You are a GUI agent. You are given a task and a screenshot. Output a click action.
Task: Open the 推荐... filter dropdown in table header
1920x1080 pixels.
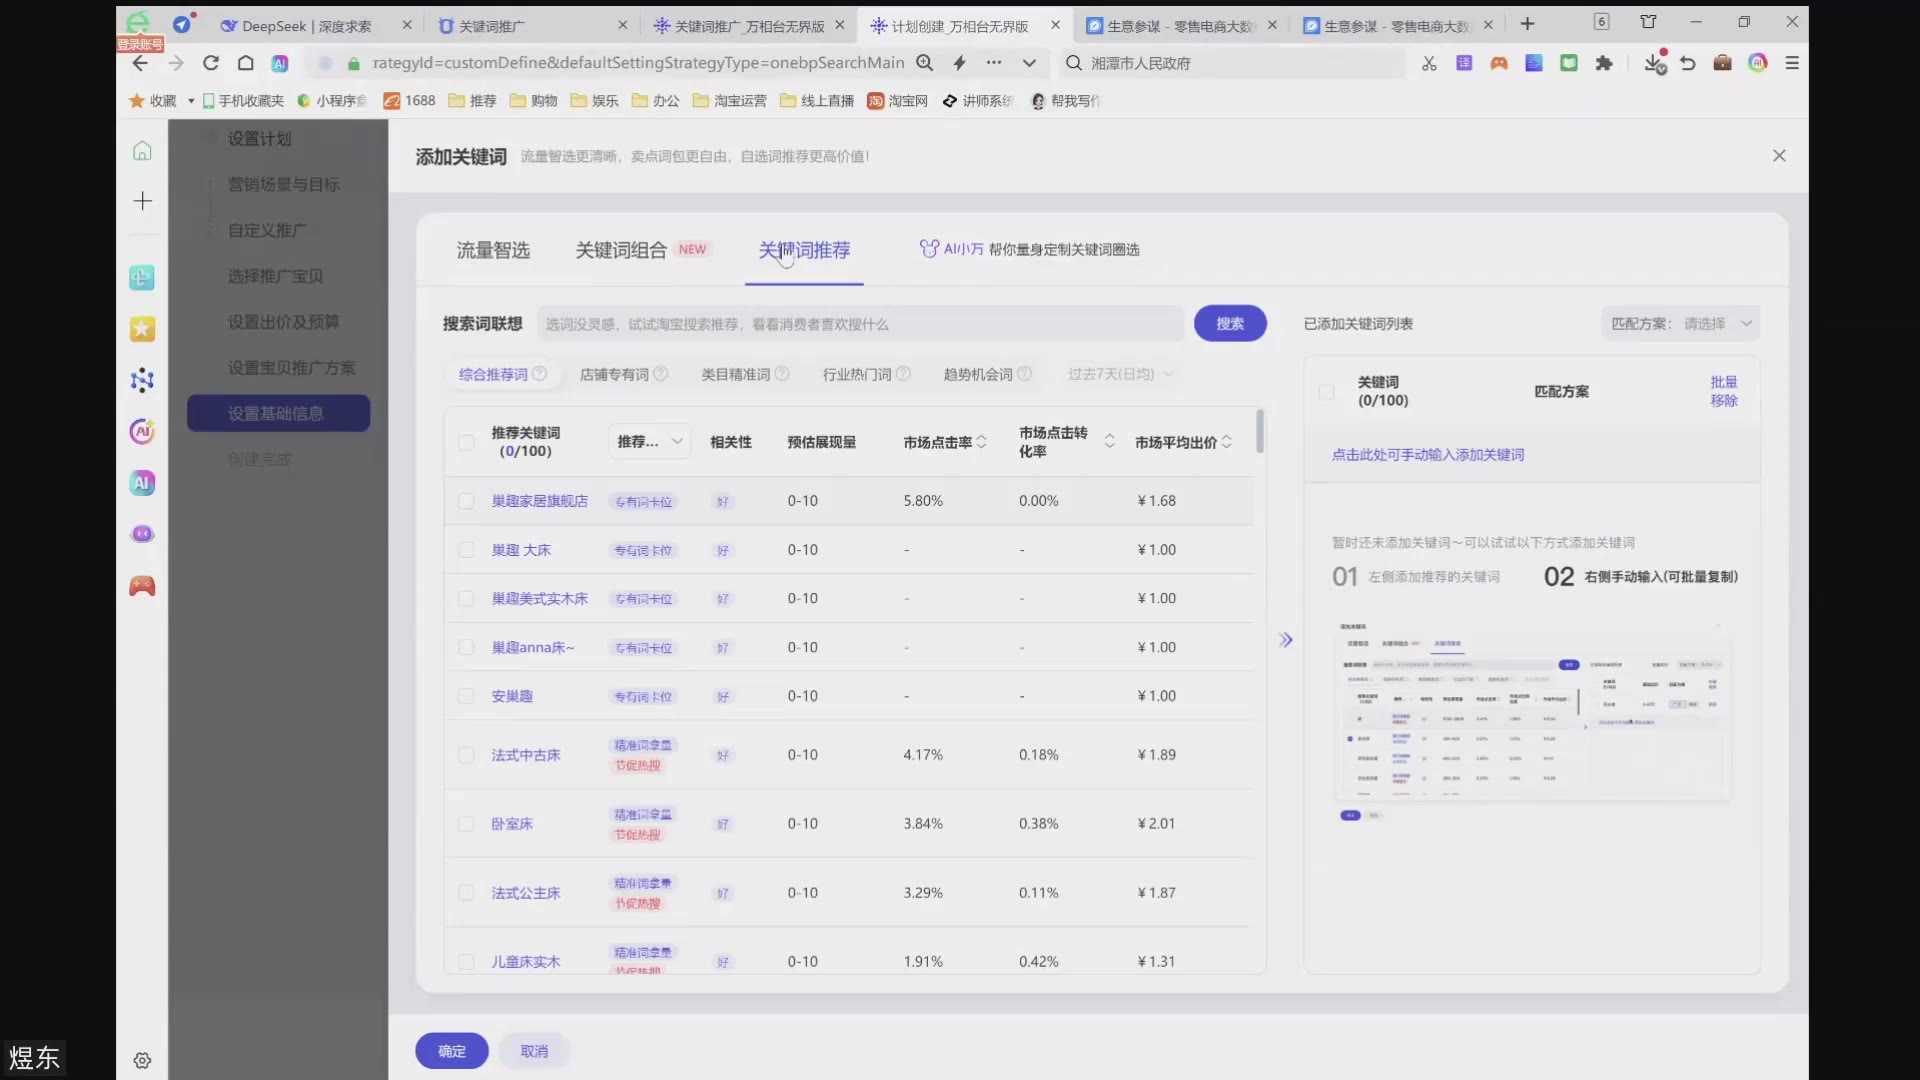[x=649, y=442]
